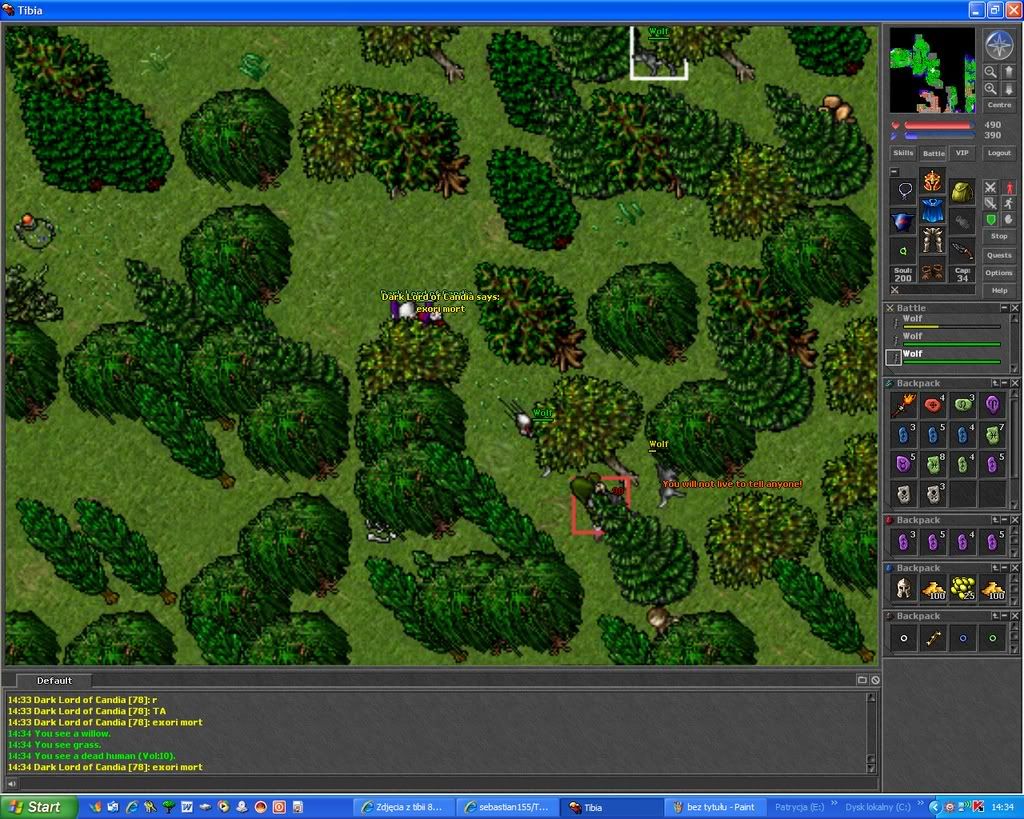1024x819 pixels.
Task: Toggle chat volume speaker icon
Action: click(11, 784)
